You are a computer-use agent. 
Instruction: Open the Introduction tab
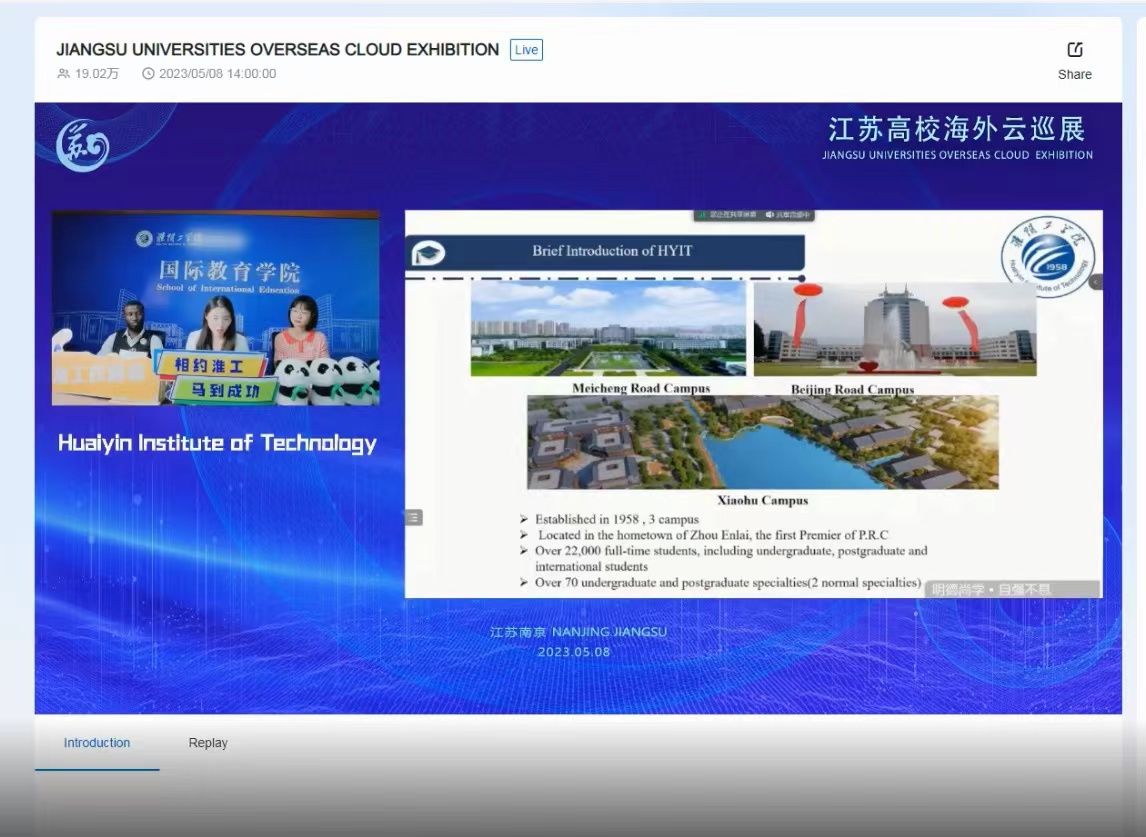(x=96, y=743)
